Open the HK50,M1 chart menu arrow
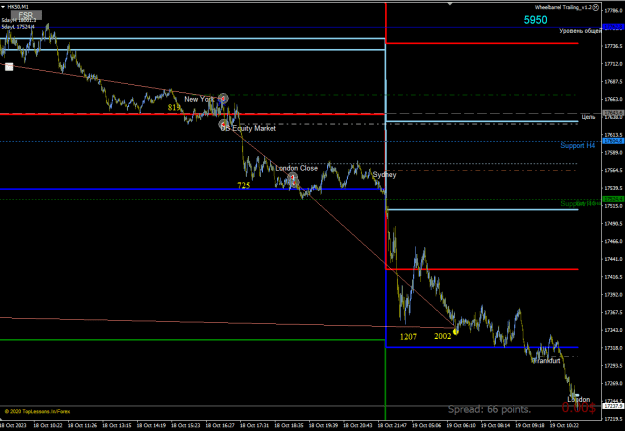Screen dimensions: 625x431 tap(3, 7)
